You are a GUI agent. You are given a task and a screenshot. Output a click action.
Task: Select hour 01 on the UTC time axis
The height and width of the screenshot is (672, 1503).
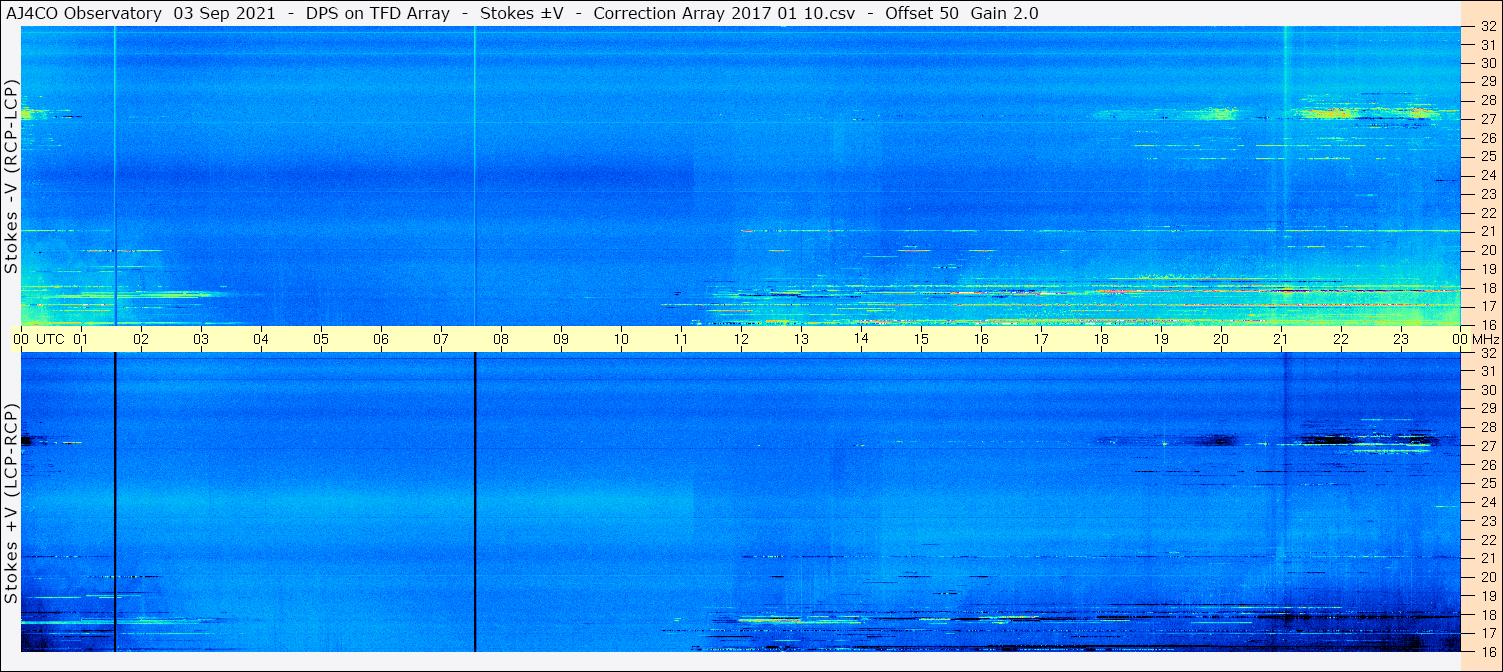coord(81,339)
